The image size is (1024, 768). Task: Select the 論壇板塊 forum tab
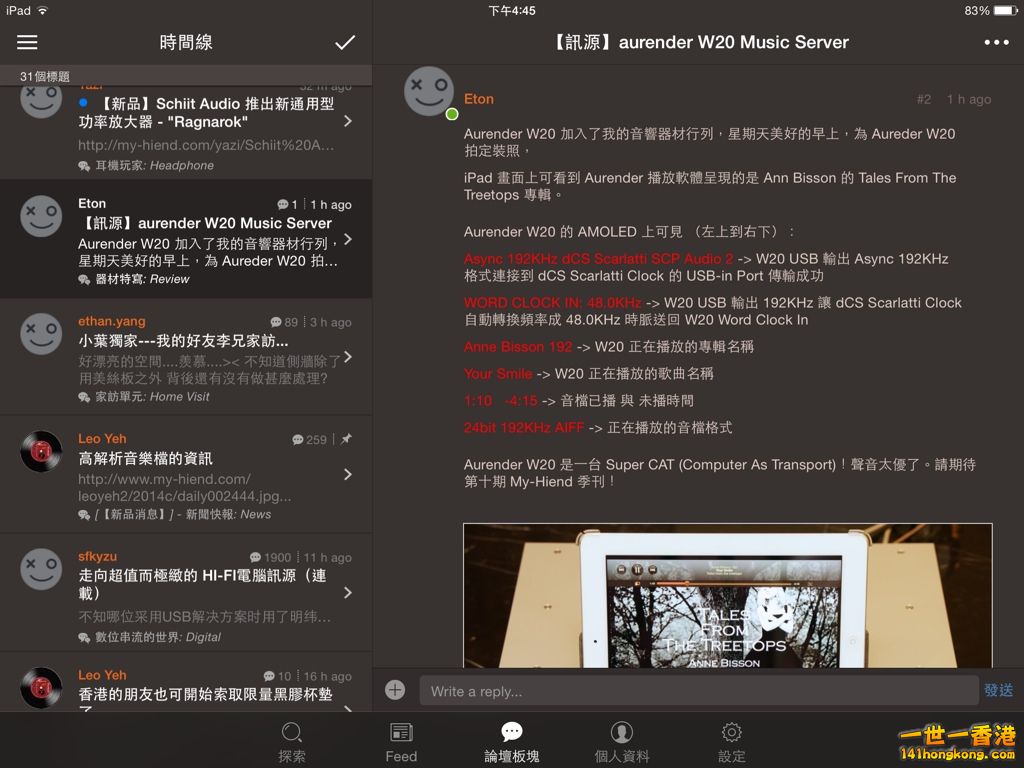coord(512,742)
